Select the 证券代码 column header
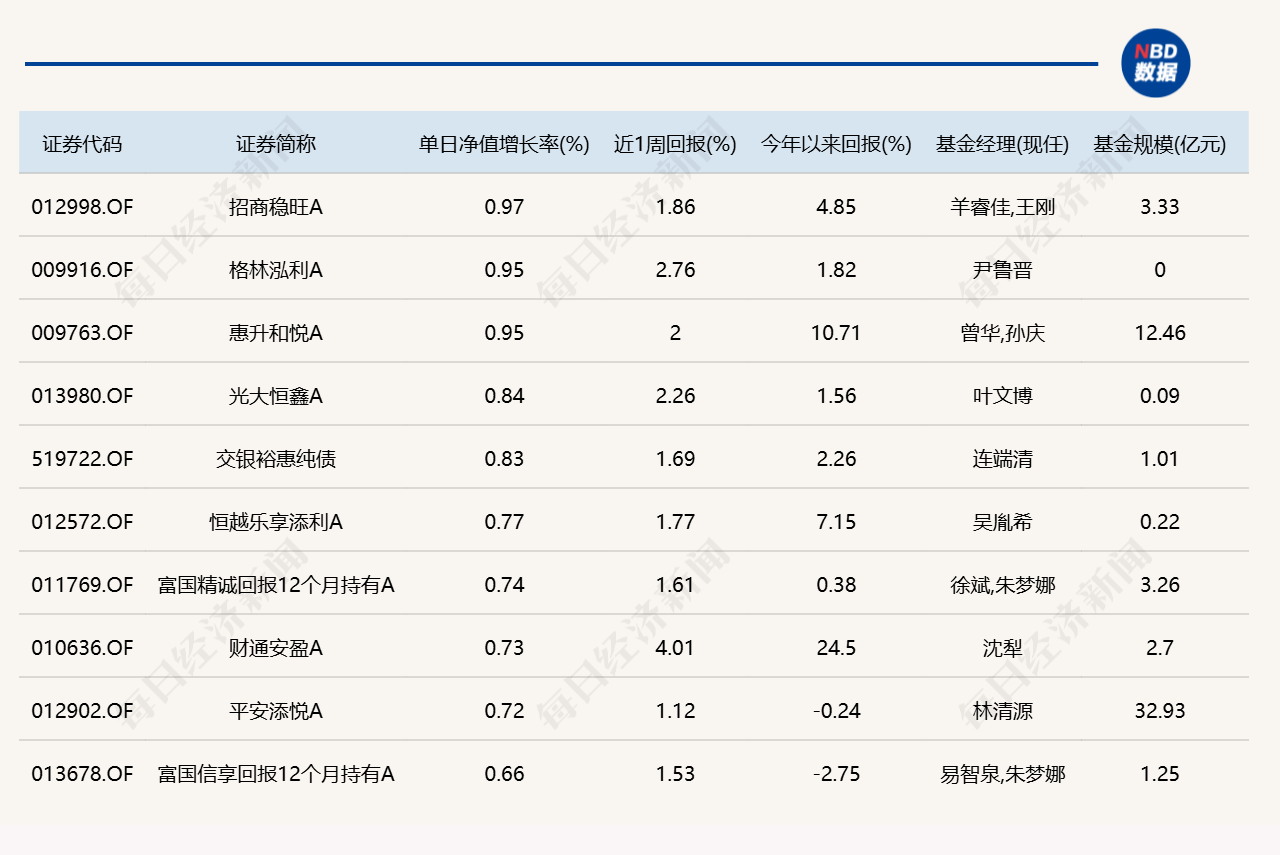The height and width of the screenshot is (855, 1280). tap(82, 144)
